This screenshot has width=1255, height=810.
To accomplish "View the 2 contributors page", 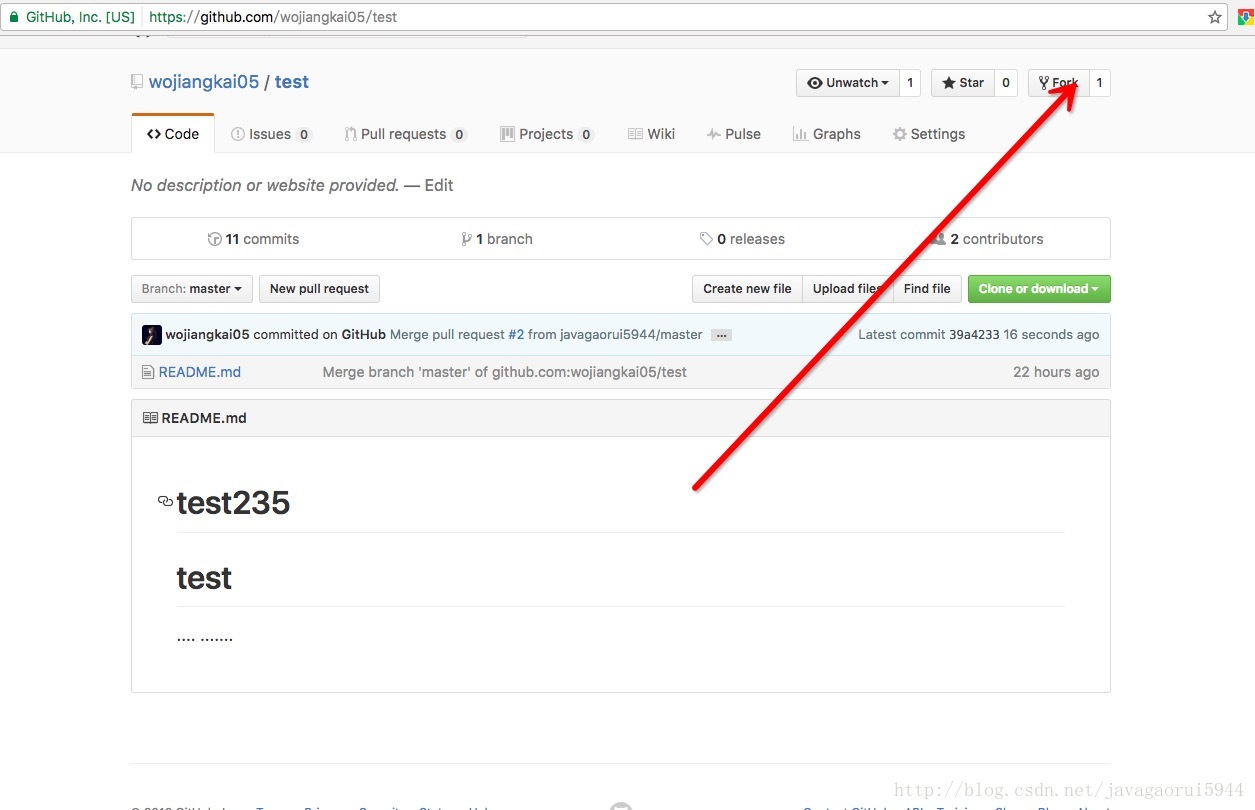I will (987, 239).
